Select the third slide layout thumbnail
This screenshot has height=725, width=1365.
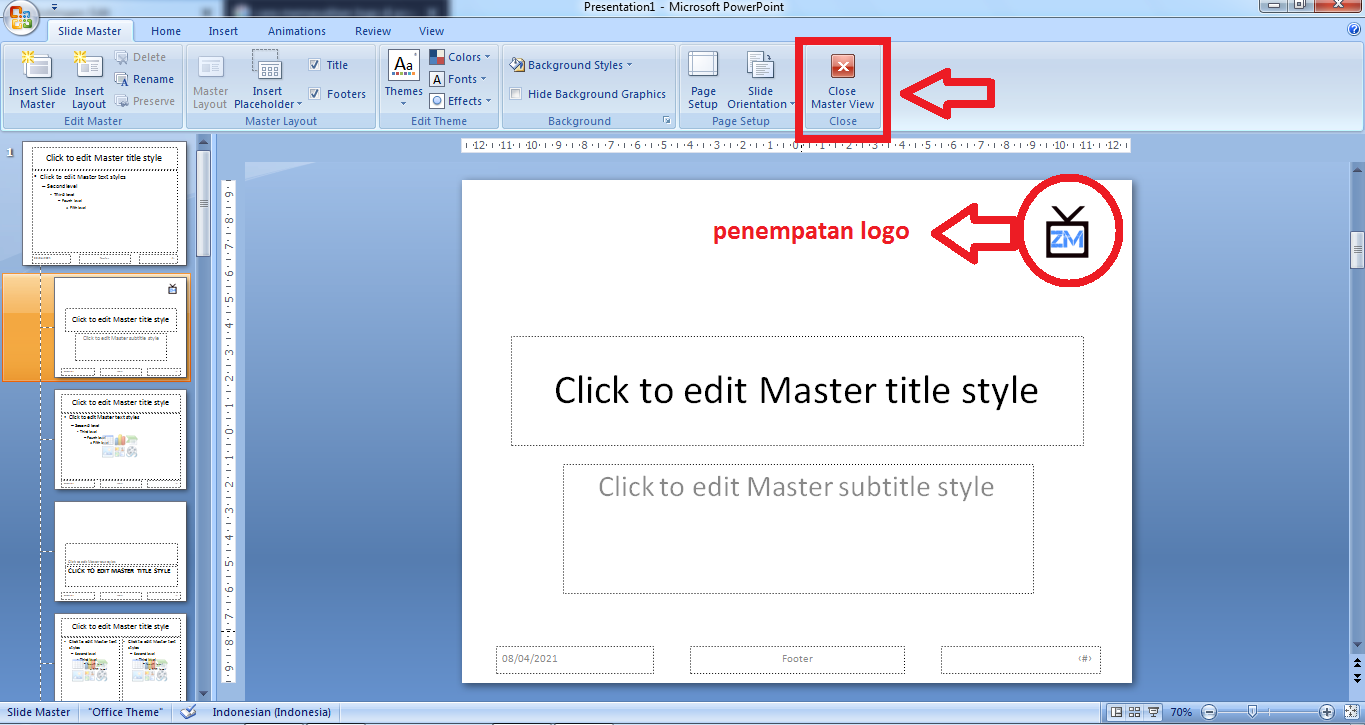[120, 440]
